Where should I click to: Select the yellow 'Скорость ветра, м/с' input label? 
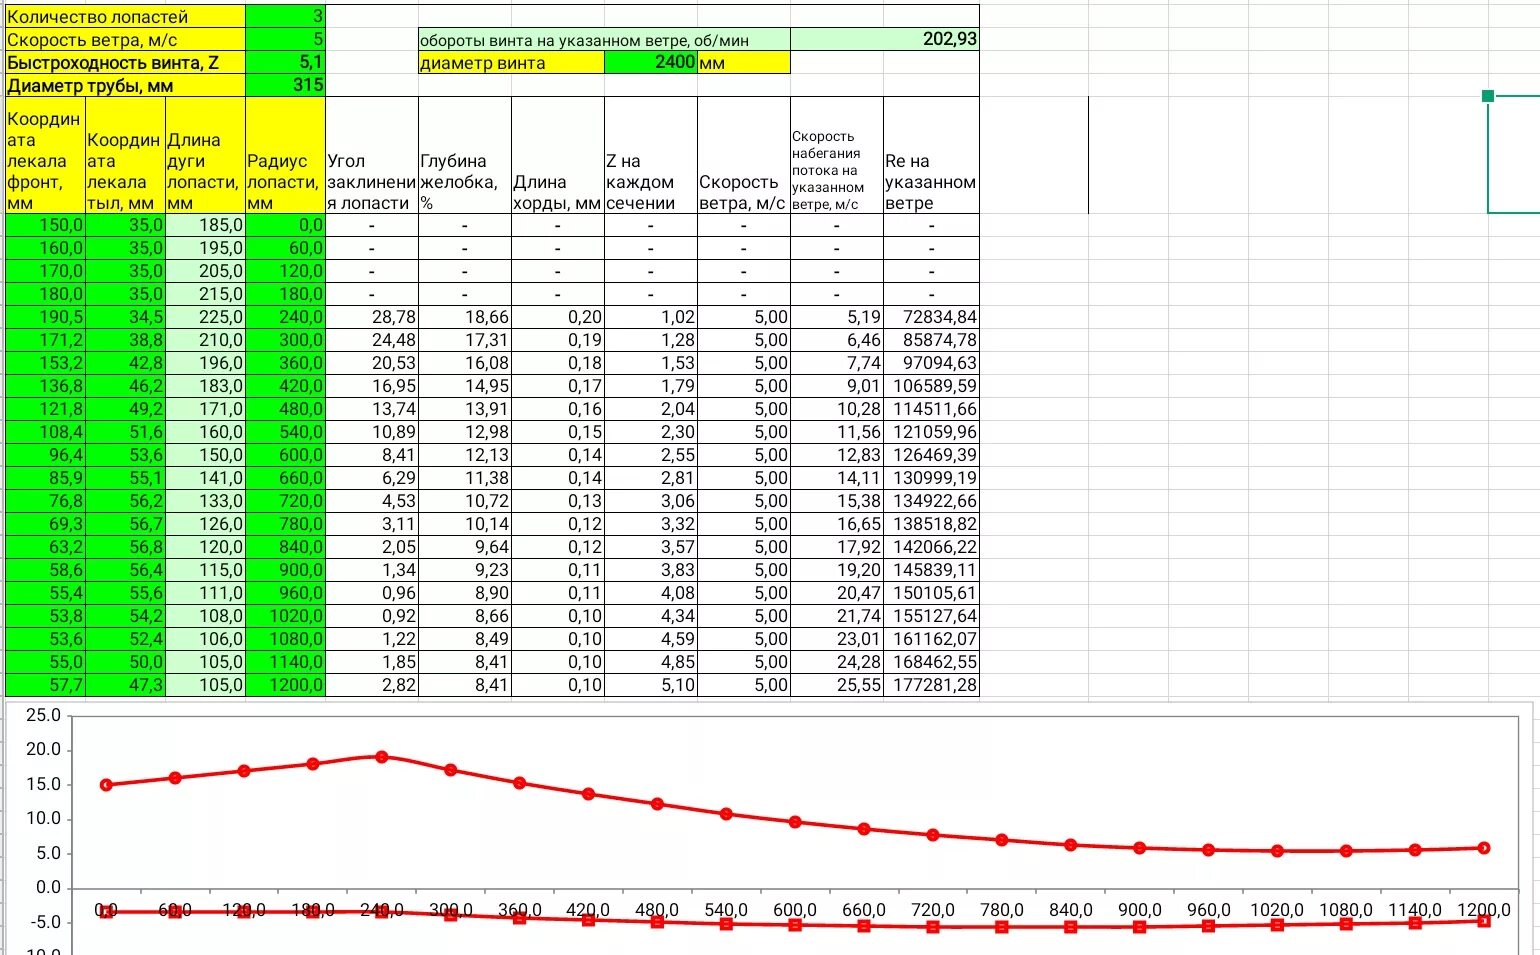pos(125,40)
